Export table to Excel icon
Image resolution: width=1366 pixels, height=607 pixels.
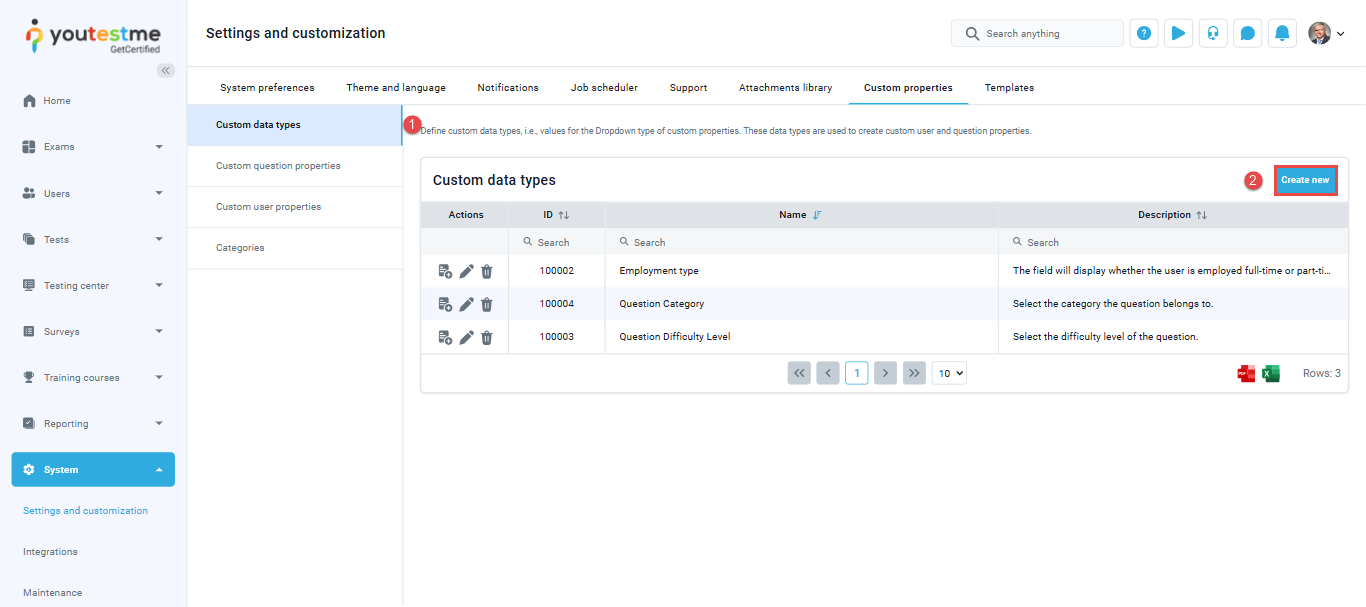(x=1271, y=373)
